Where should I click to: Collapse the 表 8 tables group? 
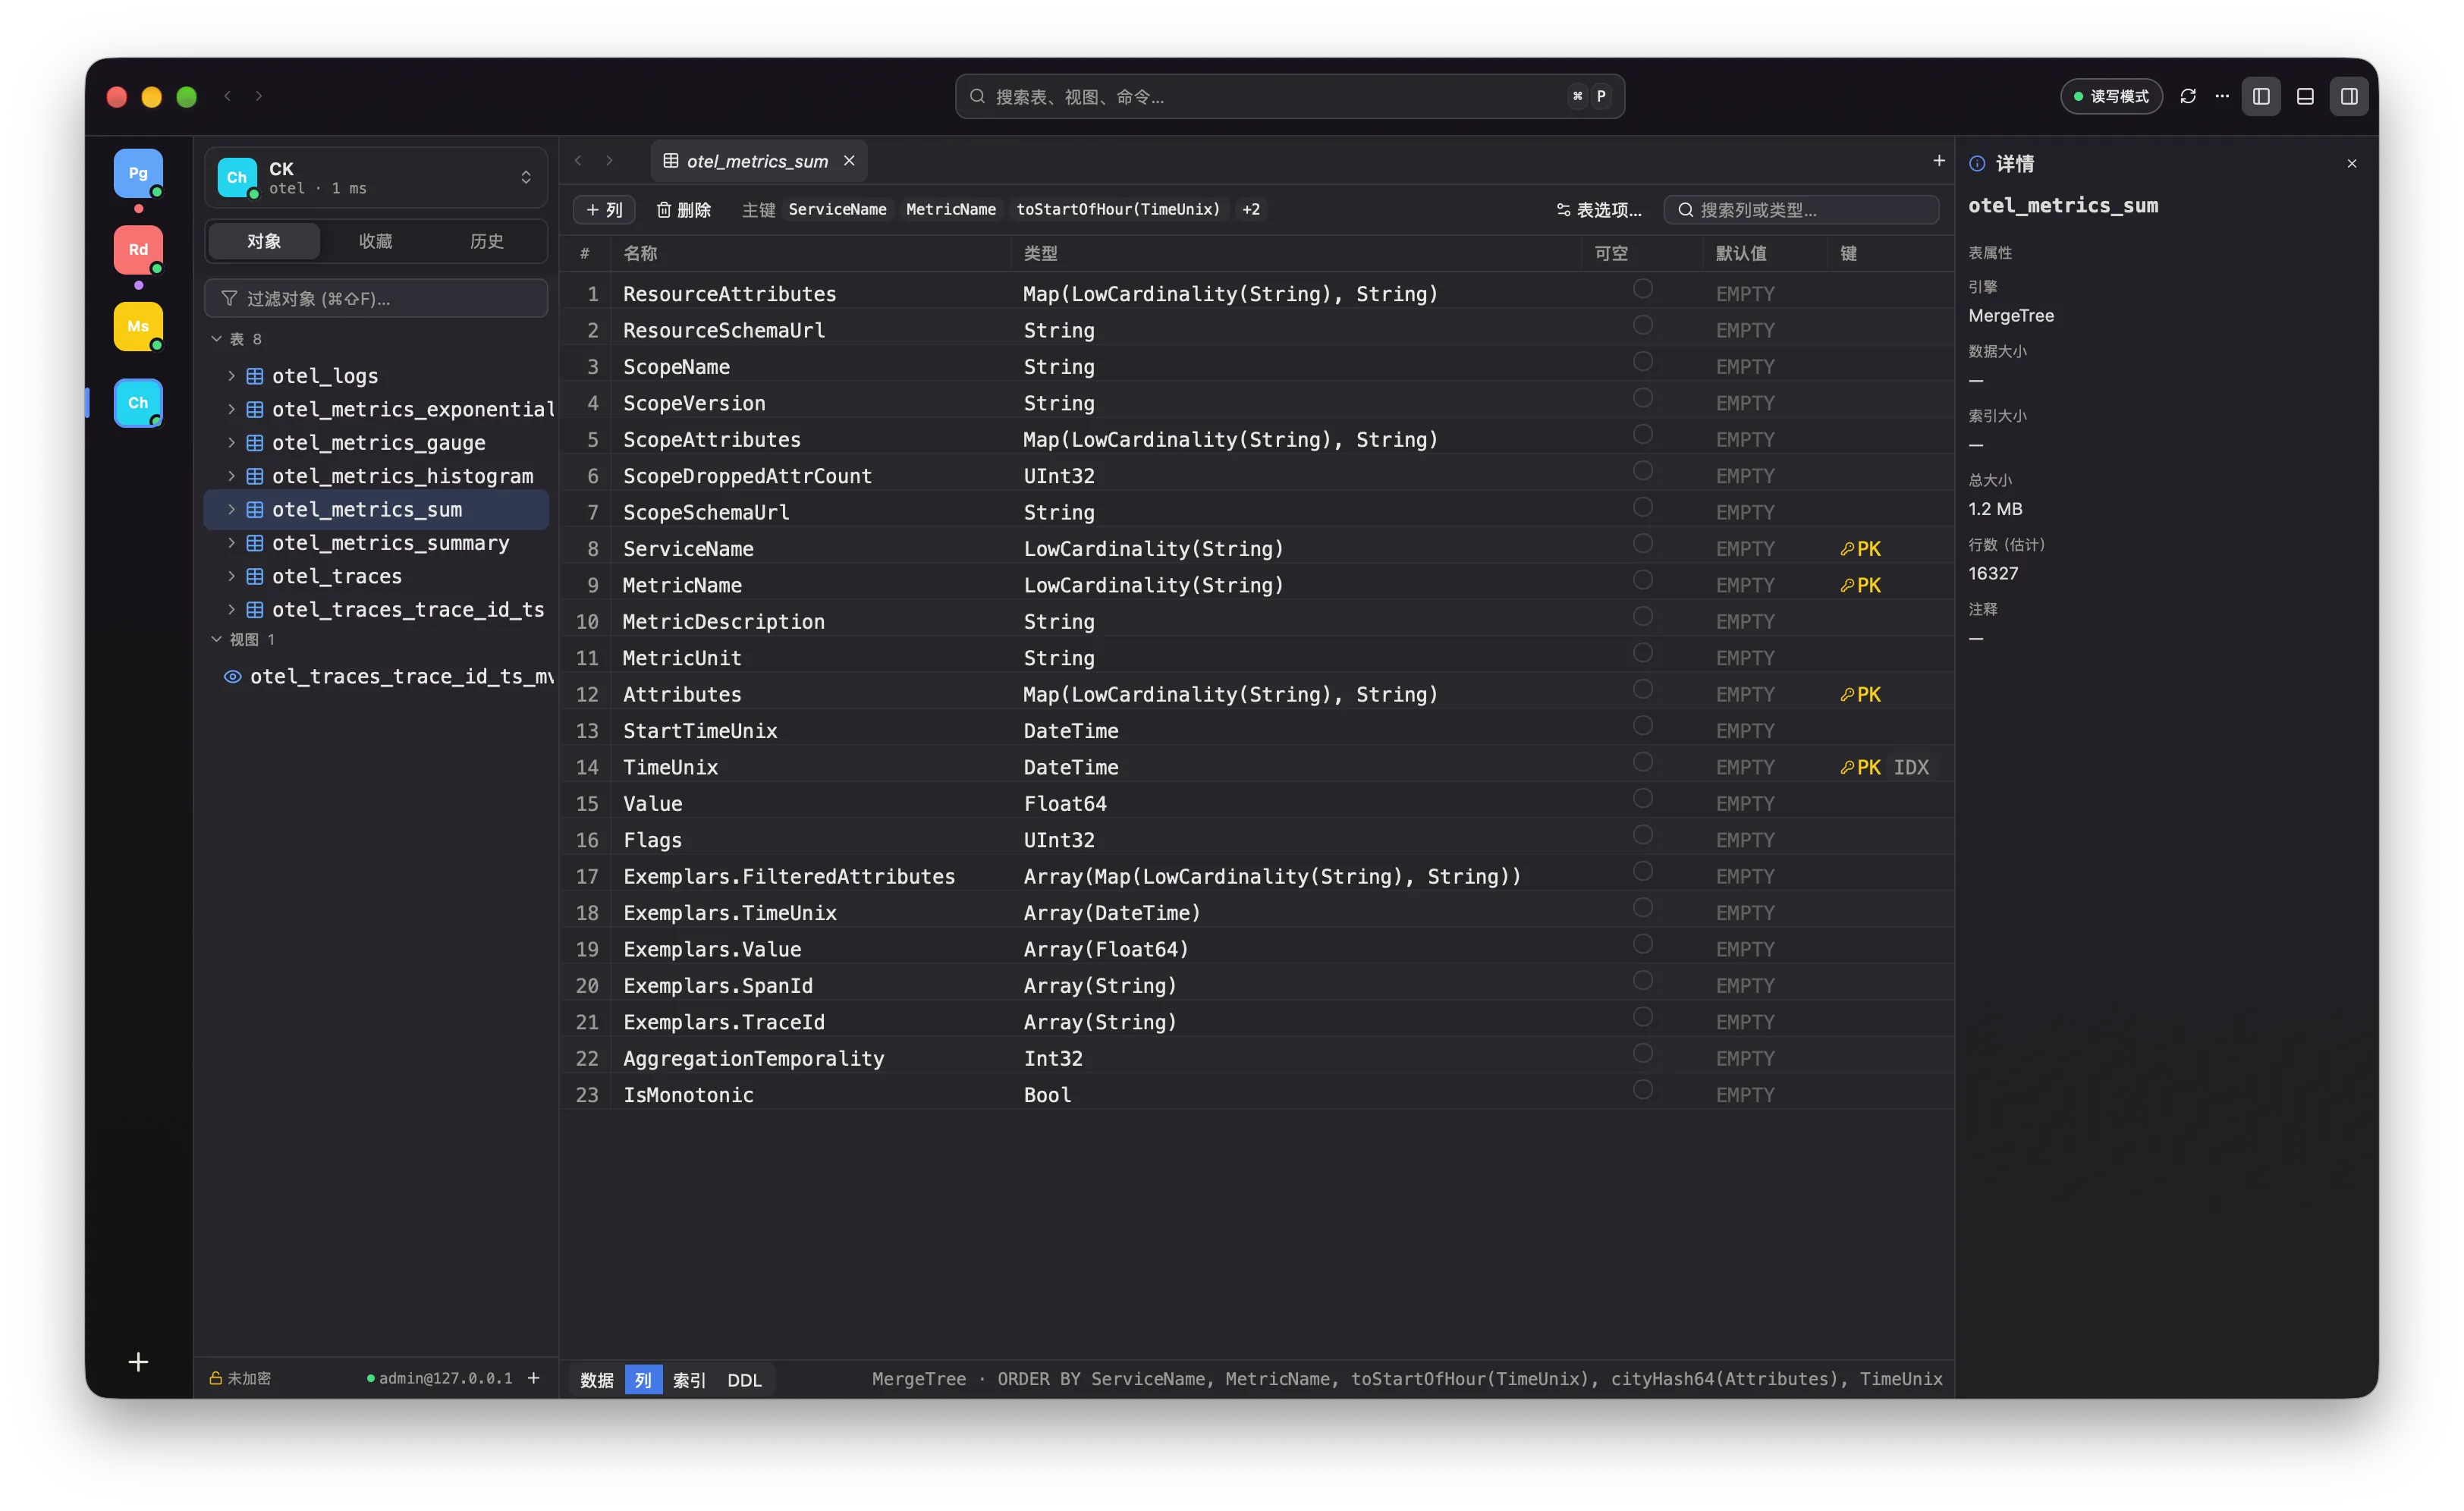[216, 339]
